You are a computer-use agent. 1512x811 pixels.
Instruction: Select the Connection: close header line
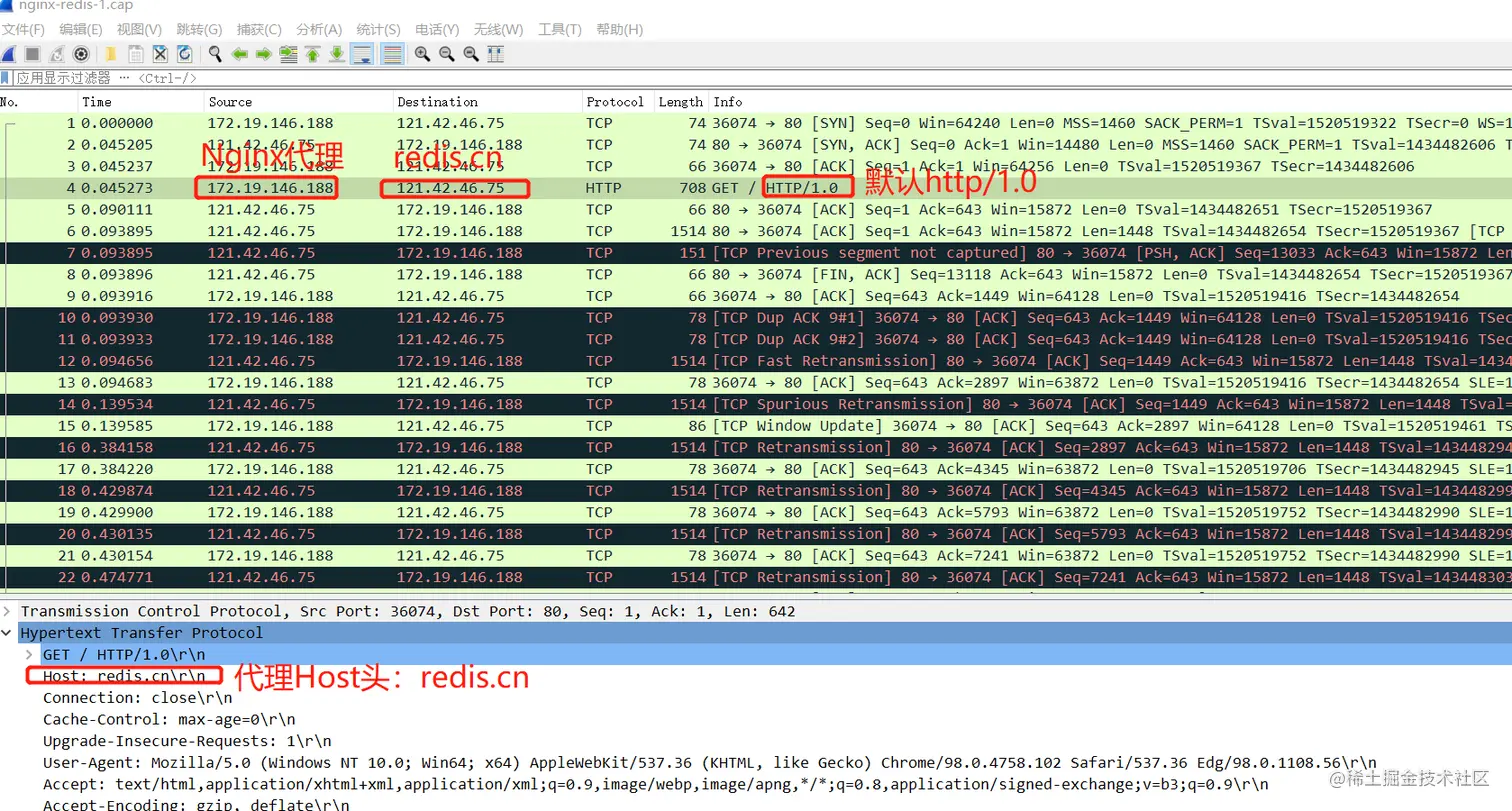point(138,698)
